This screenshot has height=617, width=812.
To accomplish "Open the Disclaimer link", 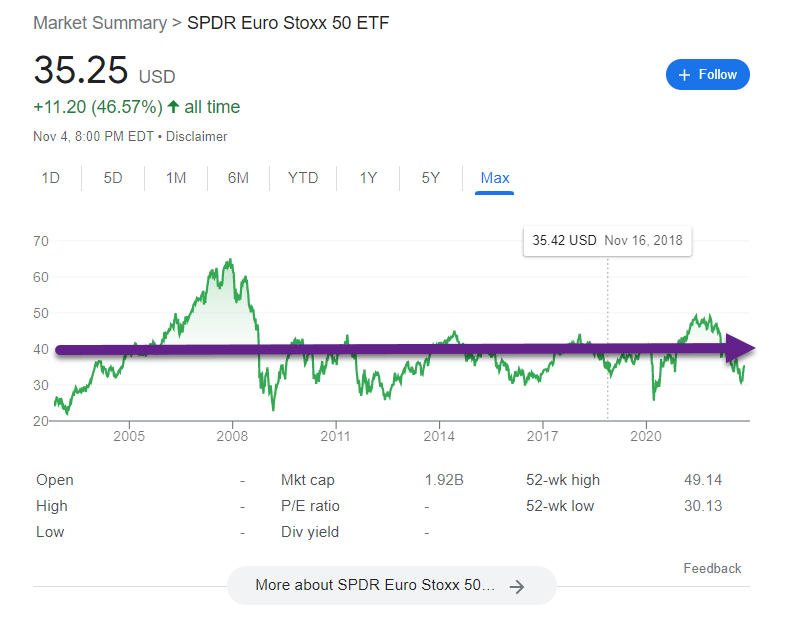I will (196, 136).
